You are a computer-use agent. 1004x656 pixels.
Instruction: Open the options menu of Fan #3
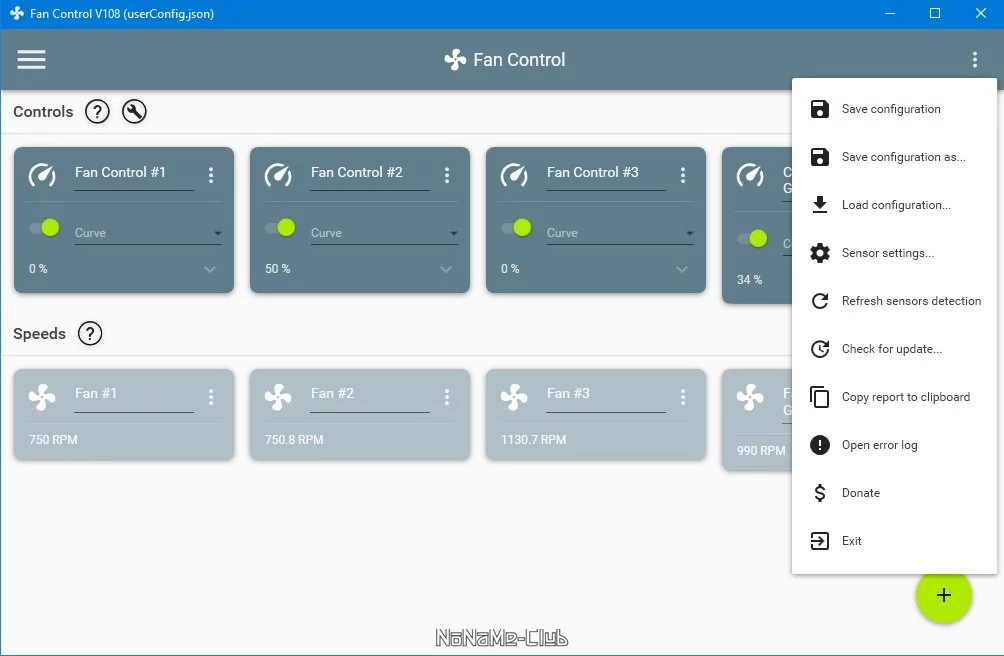[683, 397]
